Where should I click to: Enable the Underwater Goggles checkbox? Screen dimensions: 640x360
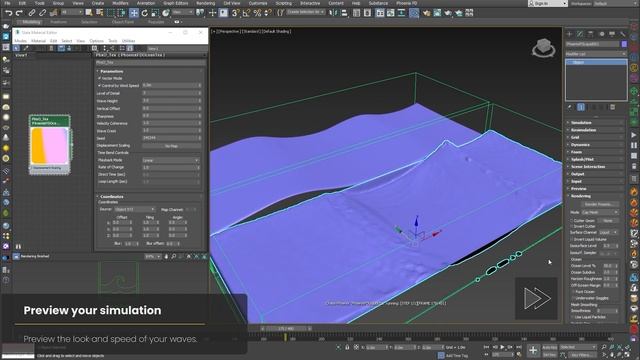[x=572, y=298]
